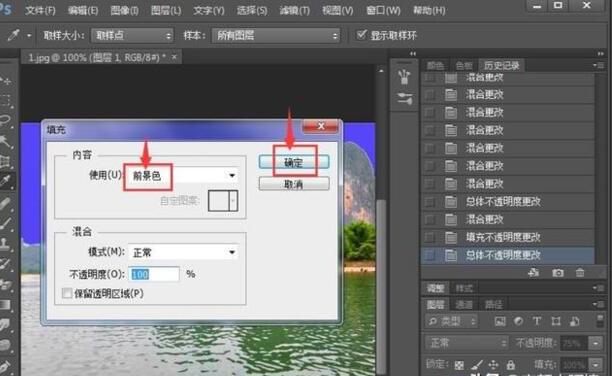The width and height of the screenshot is (612, 376).
Task: Filter layers by adjustment layers icon
Action: (518, 321)
